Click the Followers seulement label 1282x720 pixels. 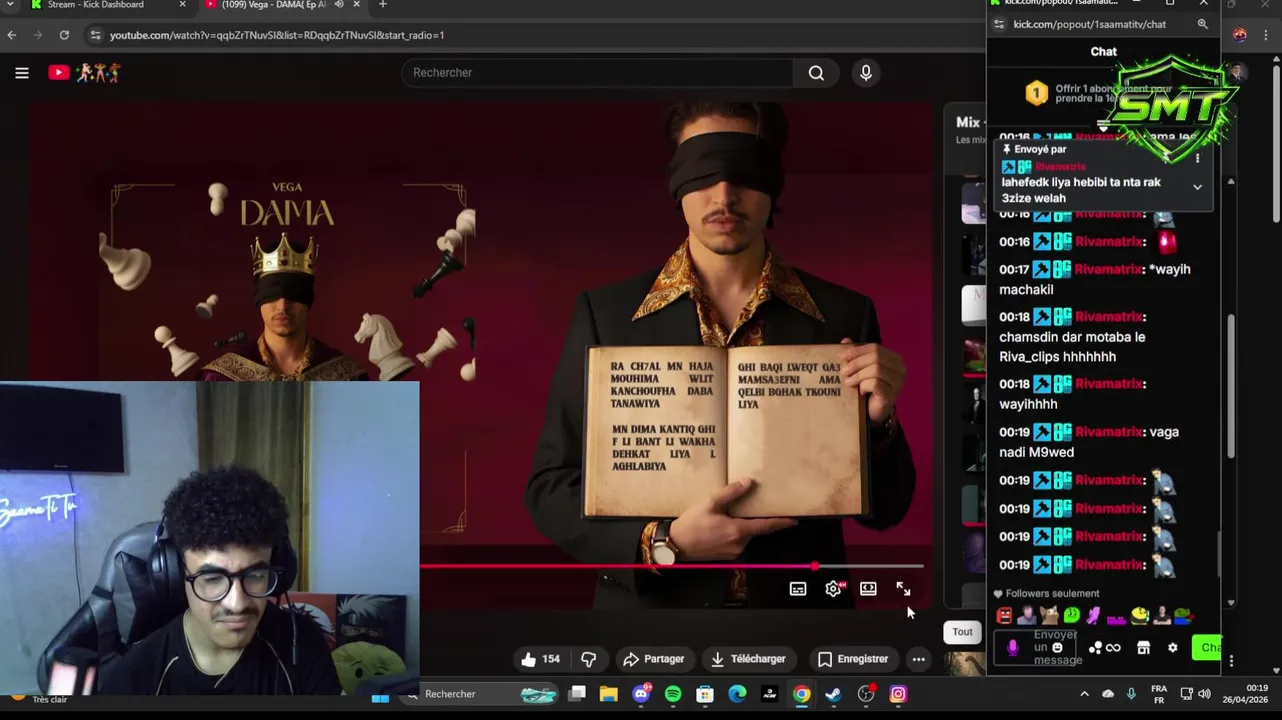1052,594
